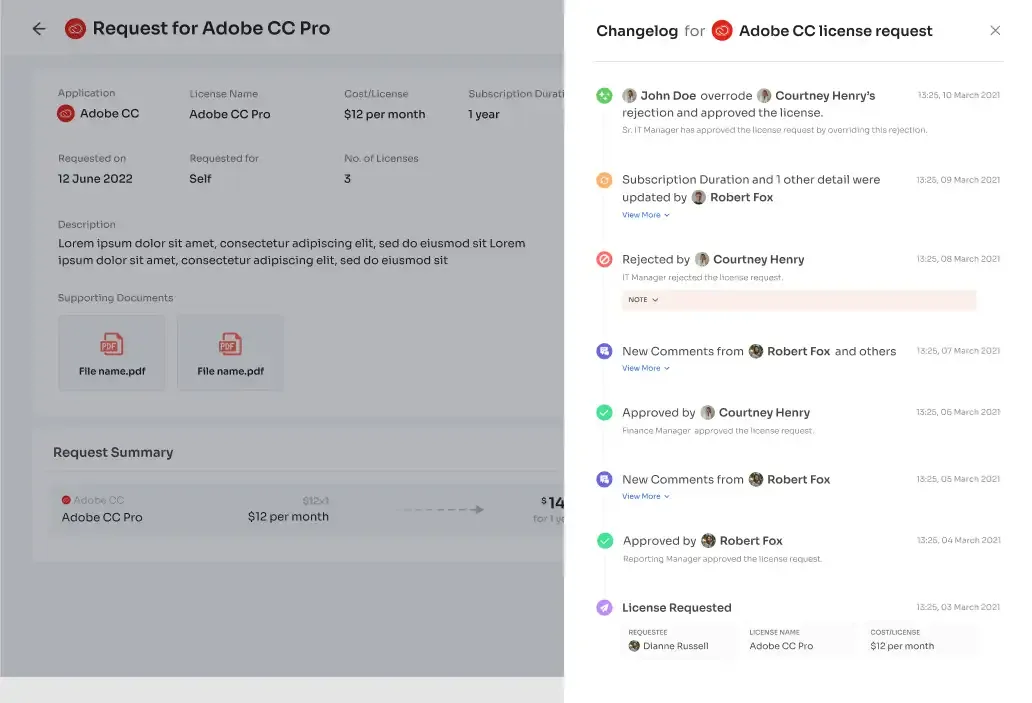Click green approved icon for Courtney Henry entry
Image resolution: width=1032 pixels, height=703 pixels.
click(604, 413)
